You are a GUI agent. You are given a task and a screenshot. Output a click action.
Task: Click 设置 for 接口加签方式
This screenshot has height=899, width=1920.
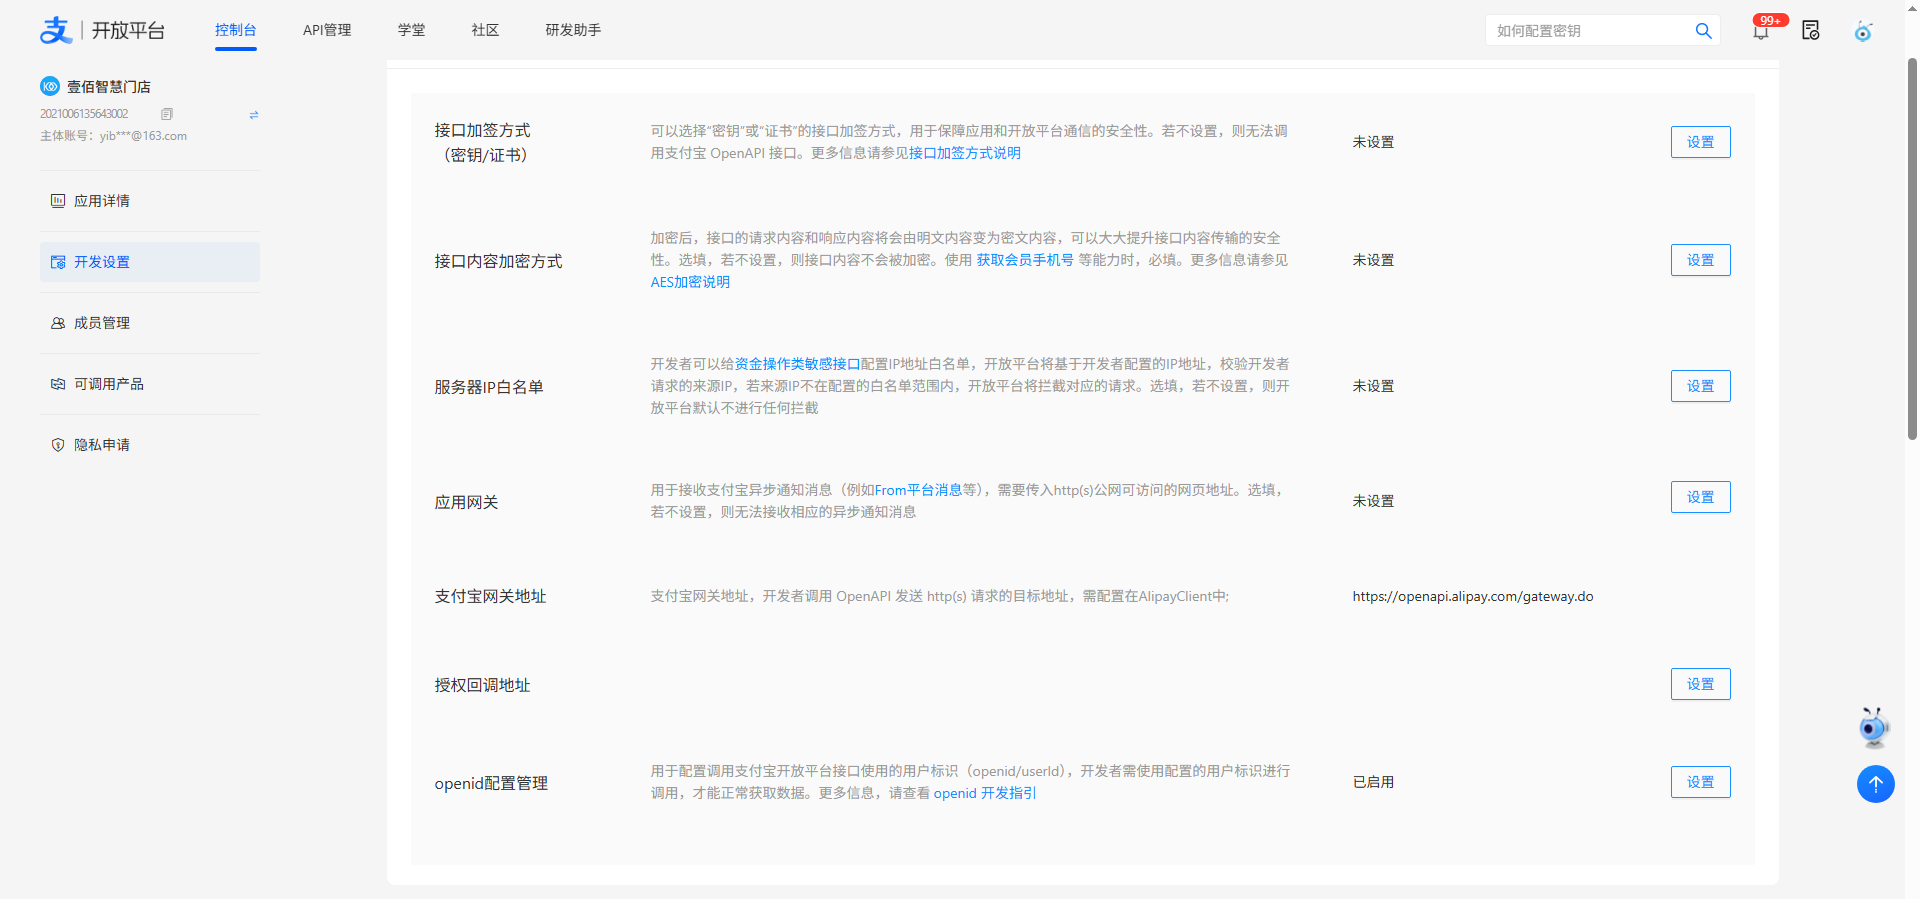point(1700,142)
